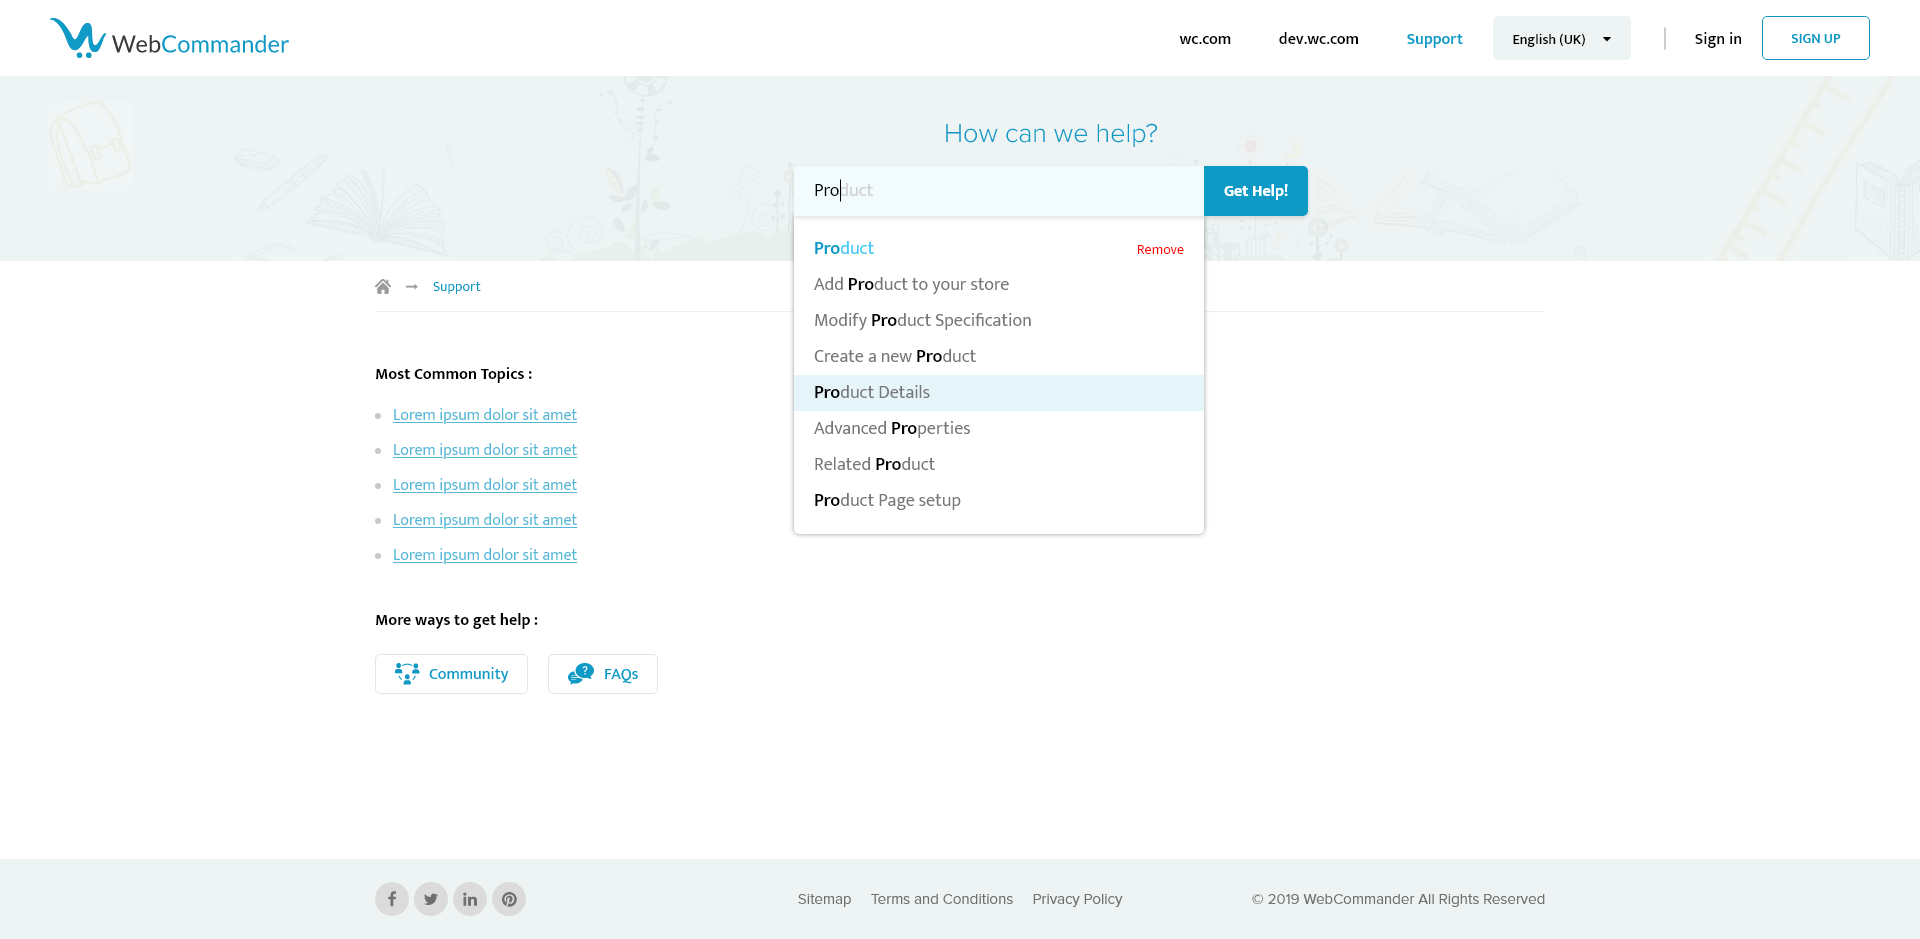Expand the English (UK) language dropdown

click(x=1560, y=39)
